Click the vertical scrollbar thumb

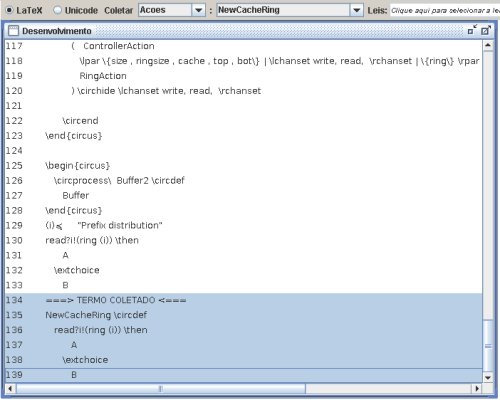tap(488, 347)
